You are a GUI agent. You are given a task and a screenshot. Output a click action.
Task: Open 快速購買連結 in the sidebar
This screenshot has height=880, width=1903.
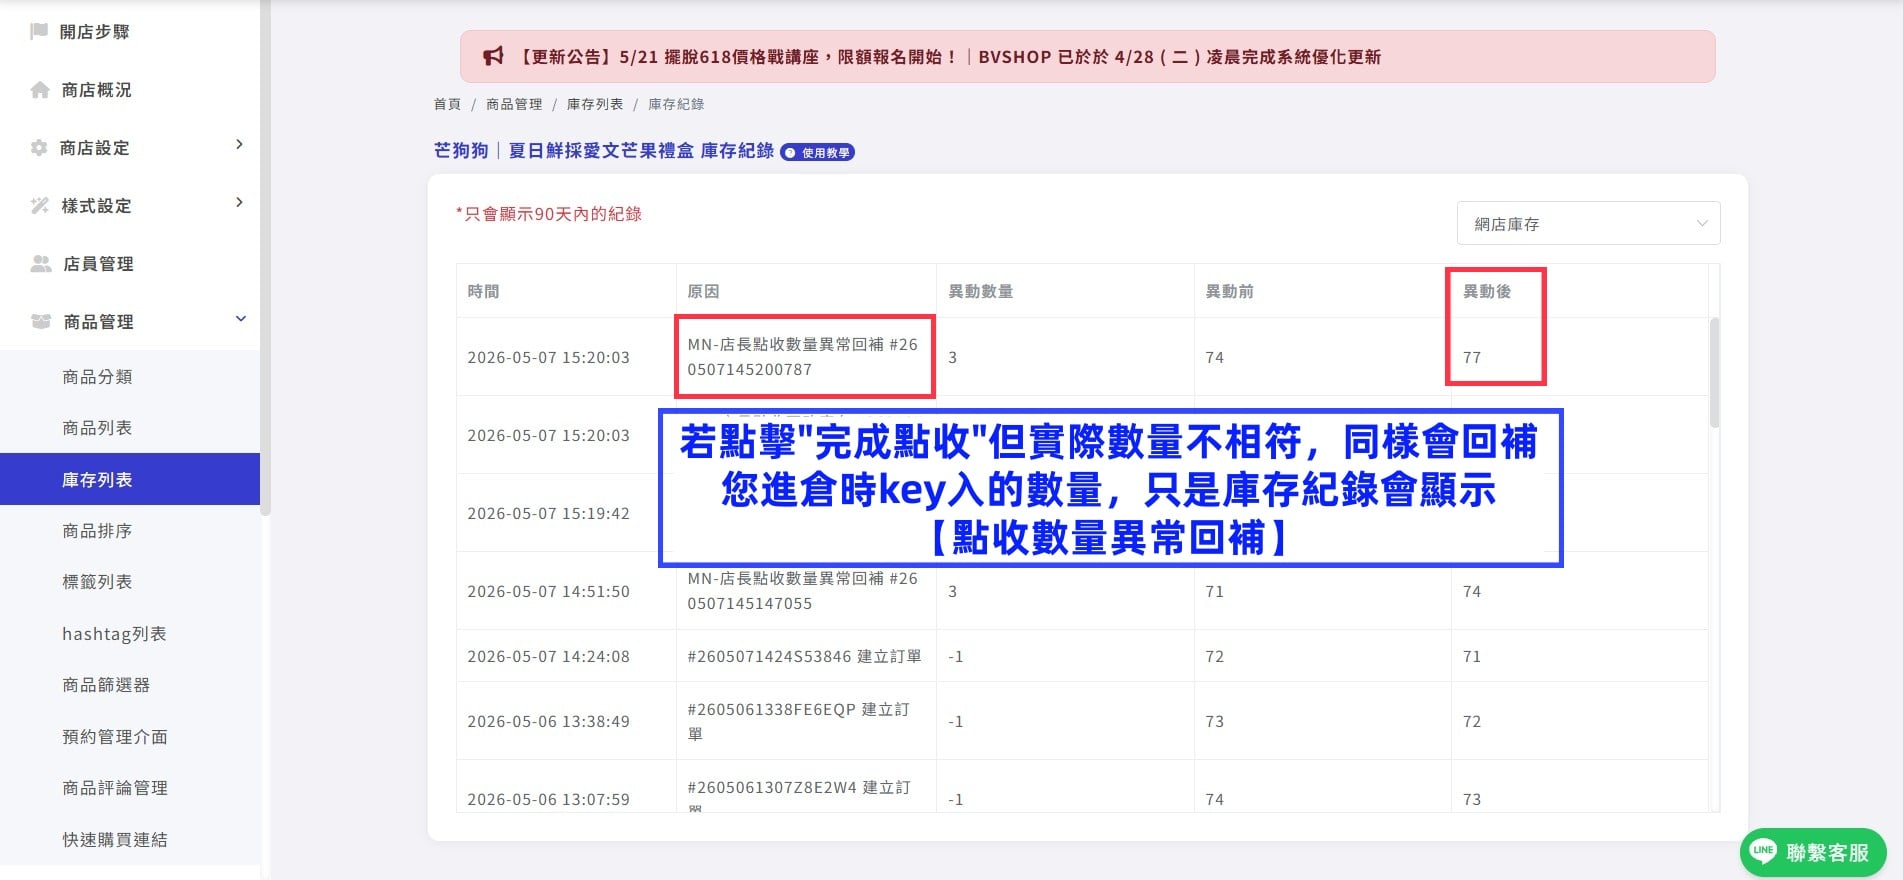point(115,840)
